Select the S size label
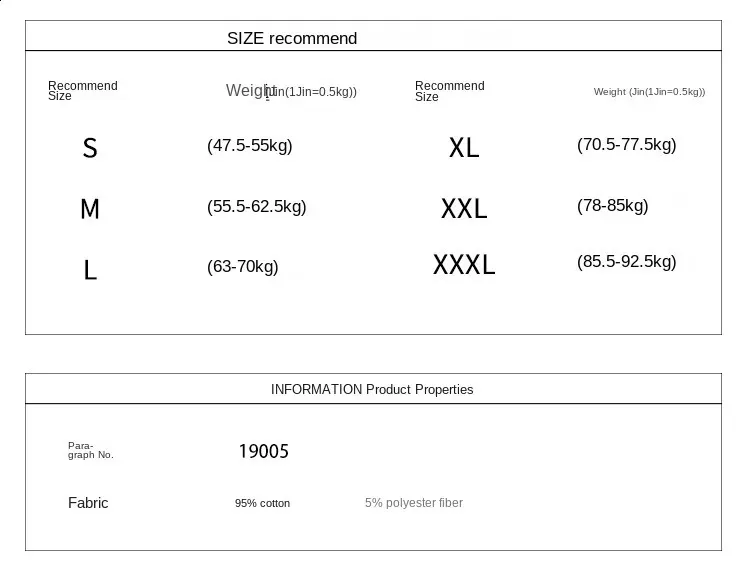This screenshot has width=750, height=584. coord(90,149)
